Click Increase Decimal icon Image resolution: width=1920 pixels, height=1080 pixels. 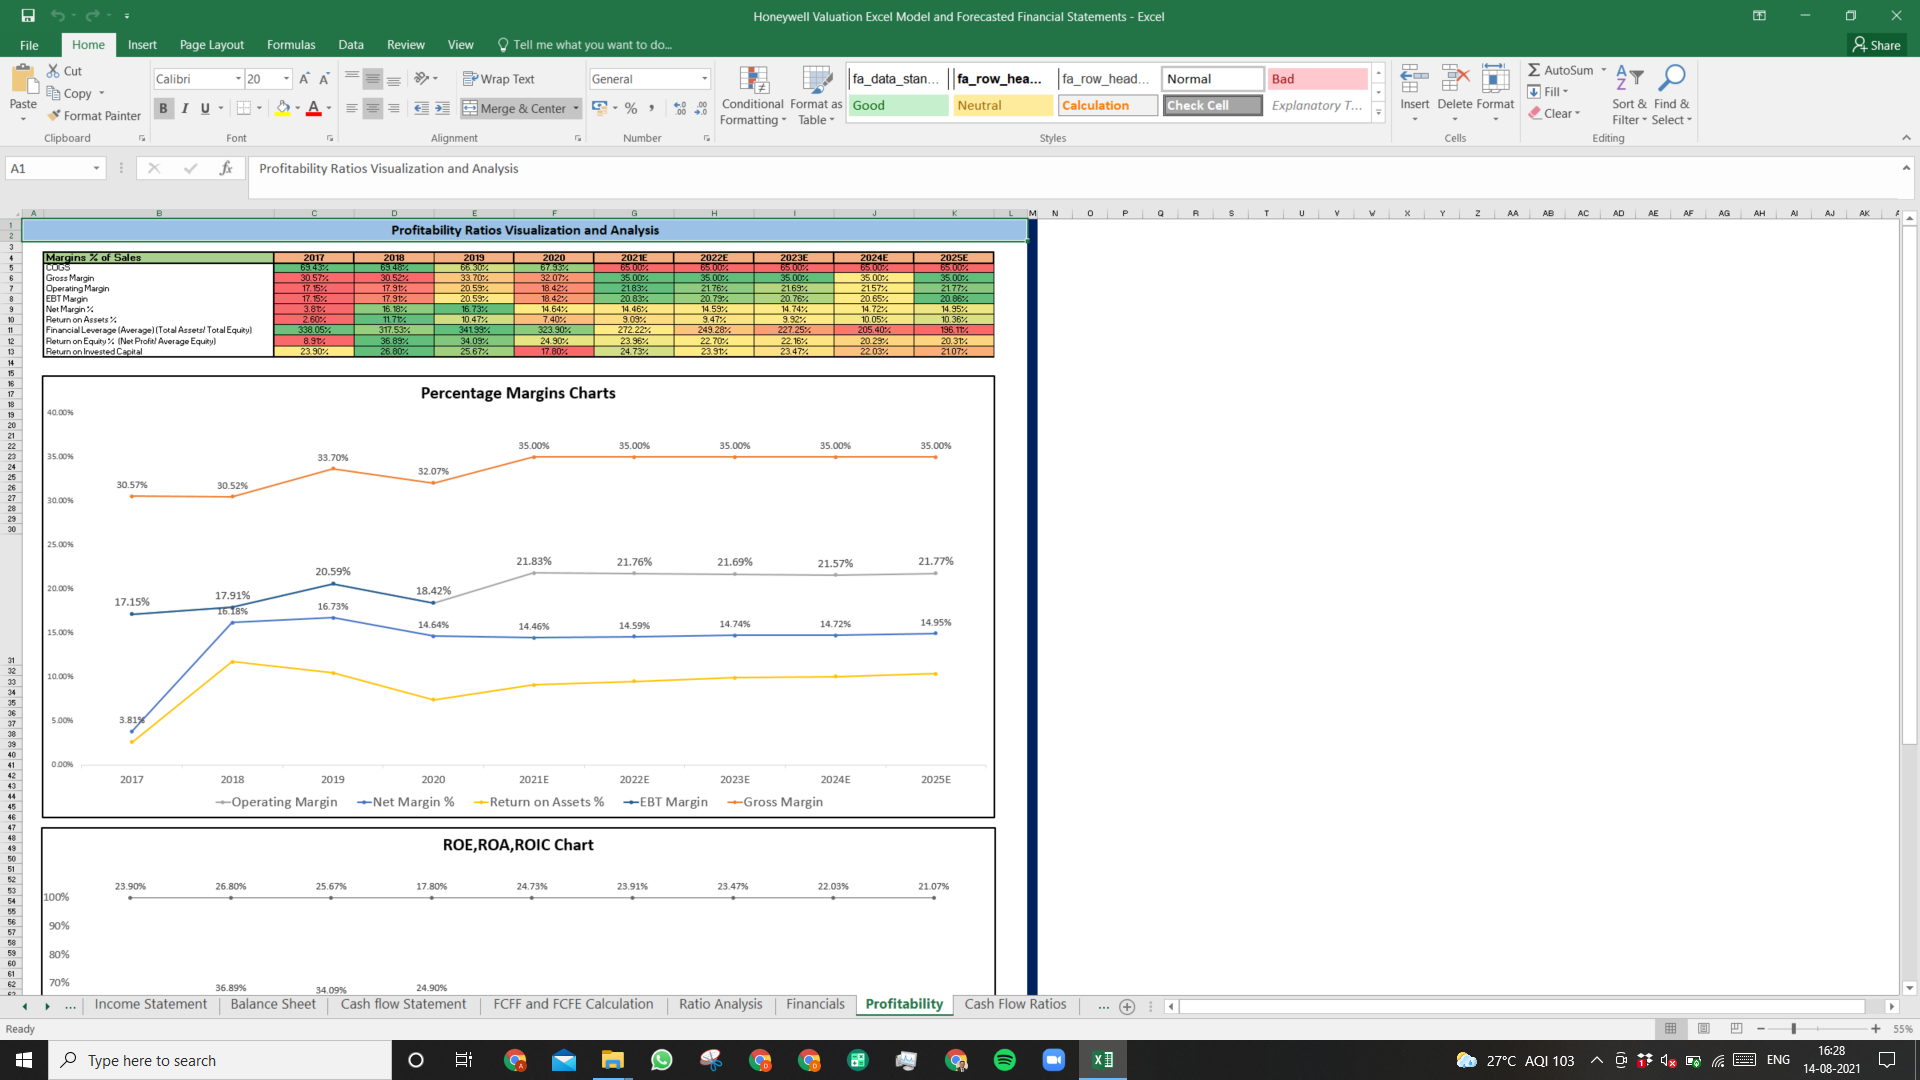[x=680, y=108]
